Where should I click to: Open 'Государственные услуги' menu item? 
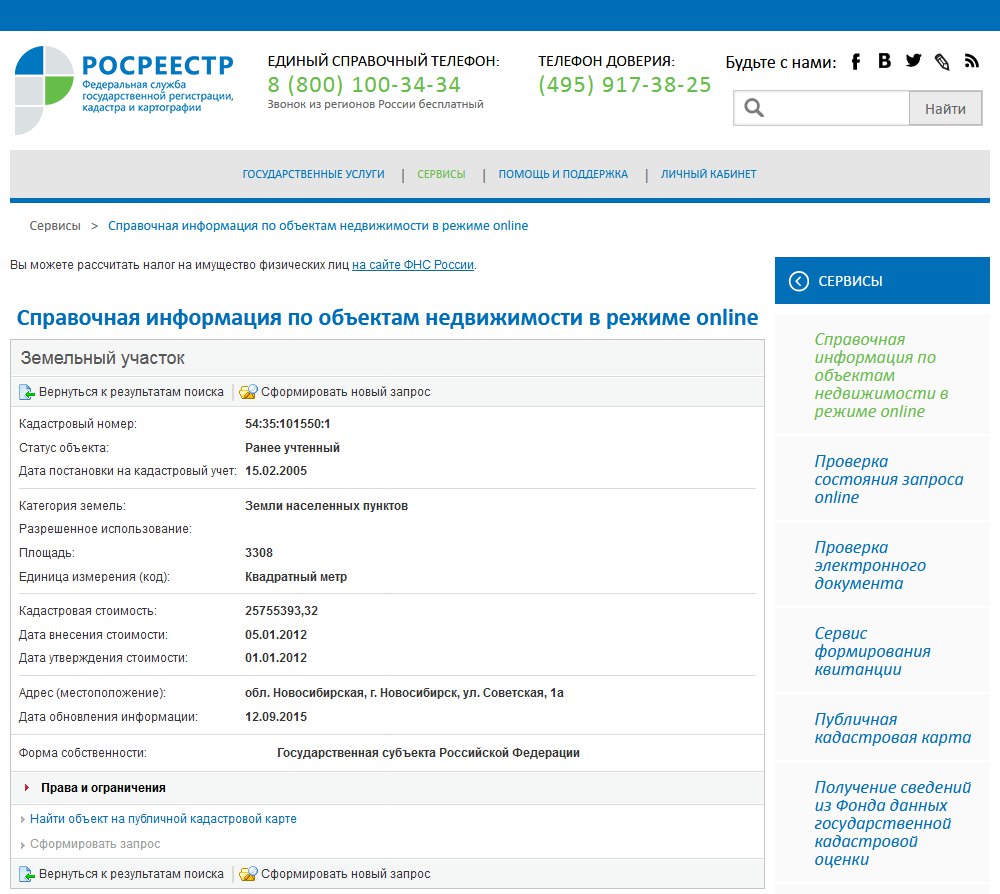tap(313, 174)
